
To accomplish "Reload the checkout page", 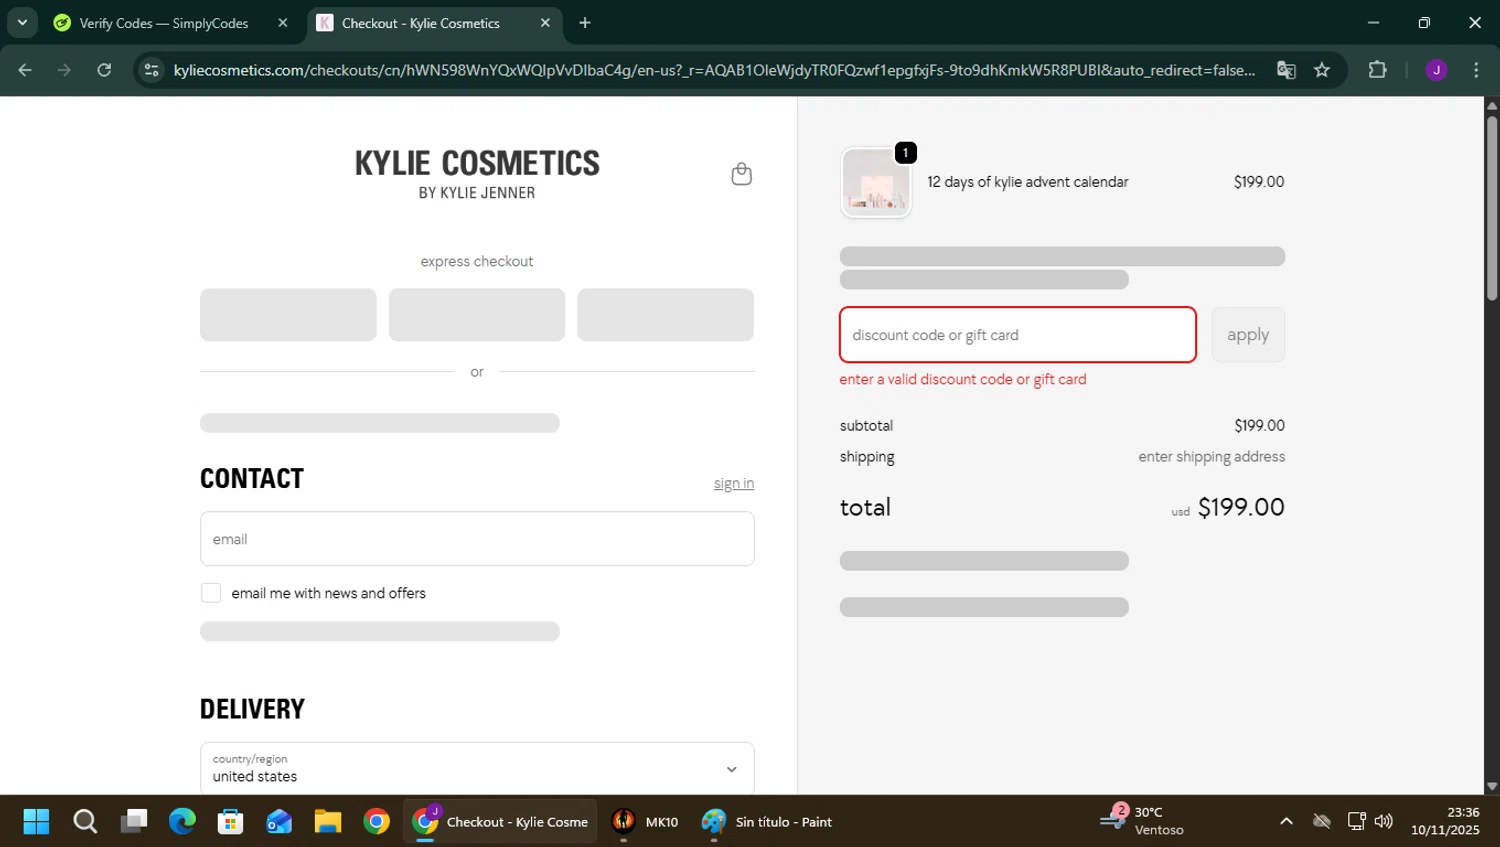I will pos(104,70).
